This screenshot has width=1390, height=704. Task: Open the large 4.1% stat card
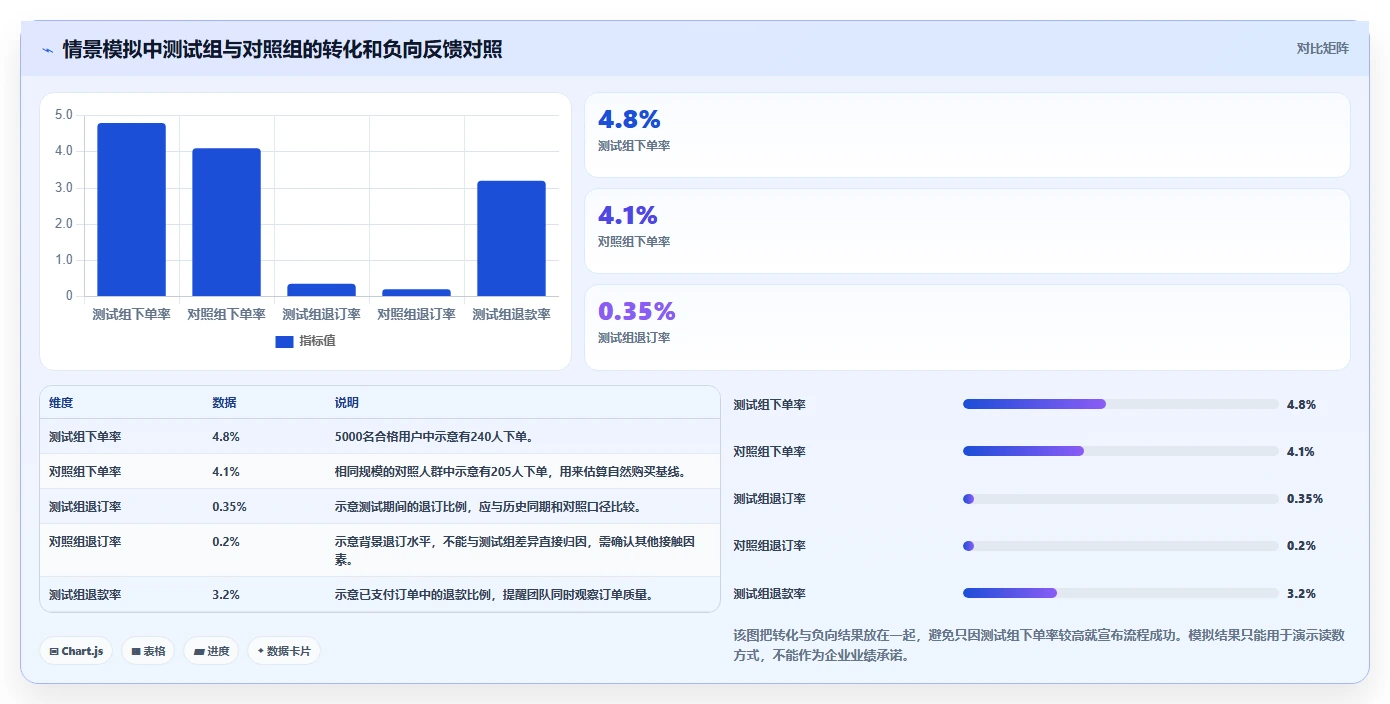pyautogui.click(x=967, y=231)
